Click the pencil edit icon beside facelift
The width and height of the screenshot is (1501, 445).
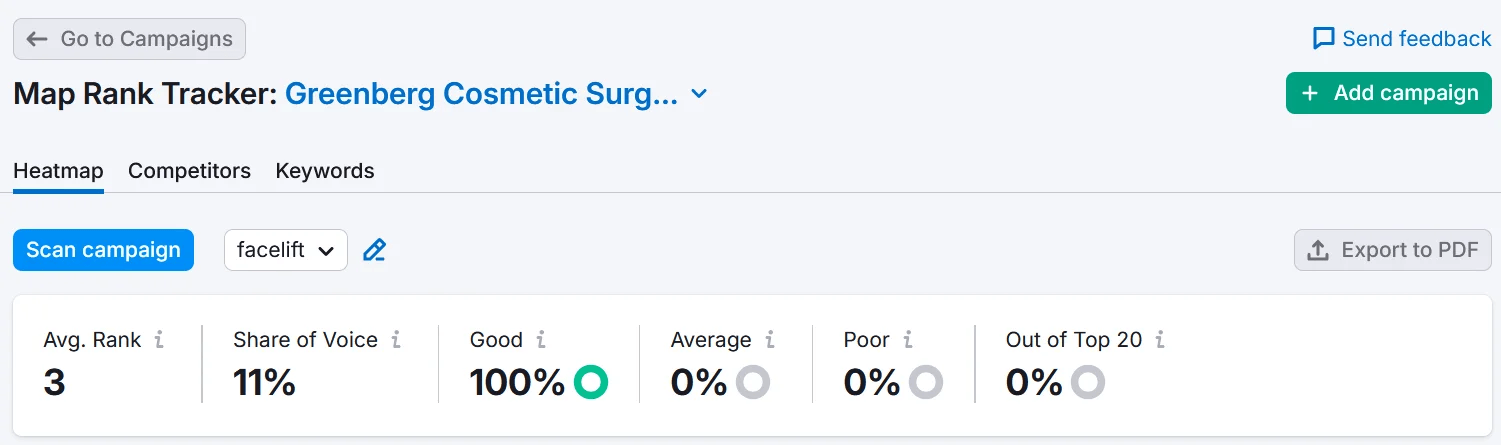pyautogui.click(x=374, y=250)
